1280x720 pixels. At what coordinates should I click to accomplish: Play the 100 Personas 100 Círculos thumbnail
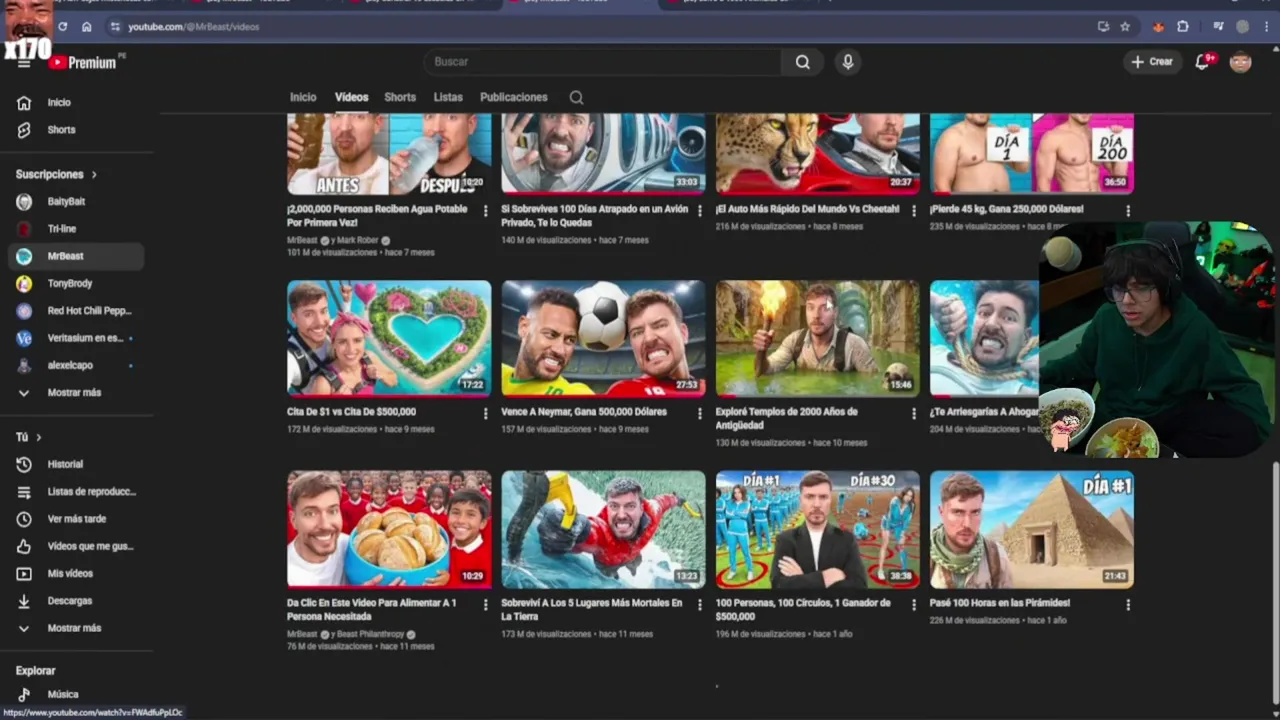click(x=817, y=529)
